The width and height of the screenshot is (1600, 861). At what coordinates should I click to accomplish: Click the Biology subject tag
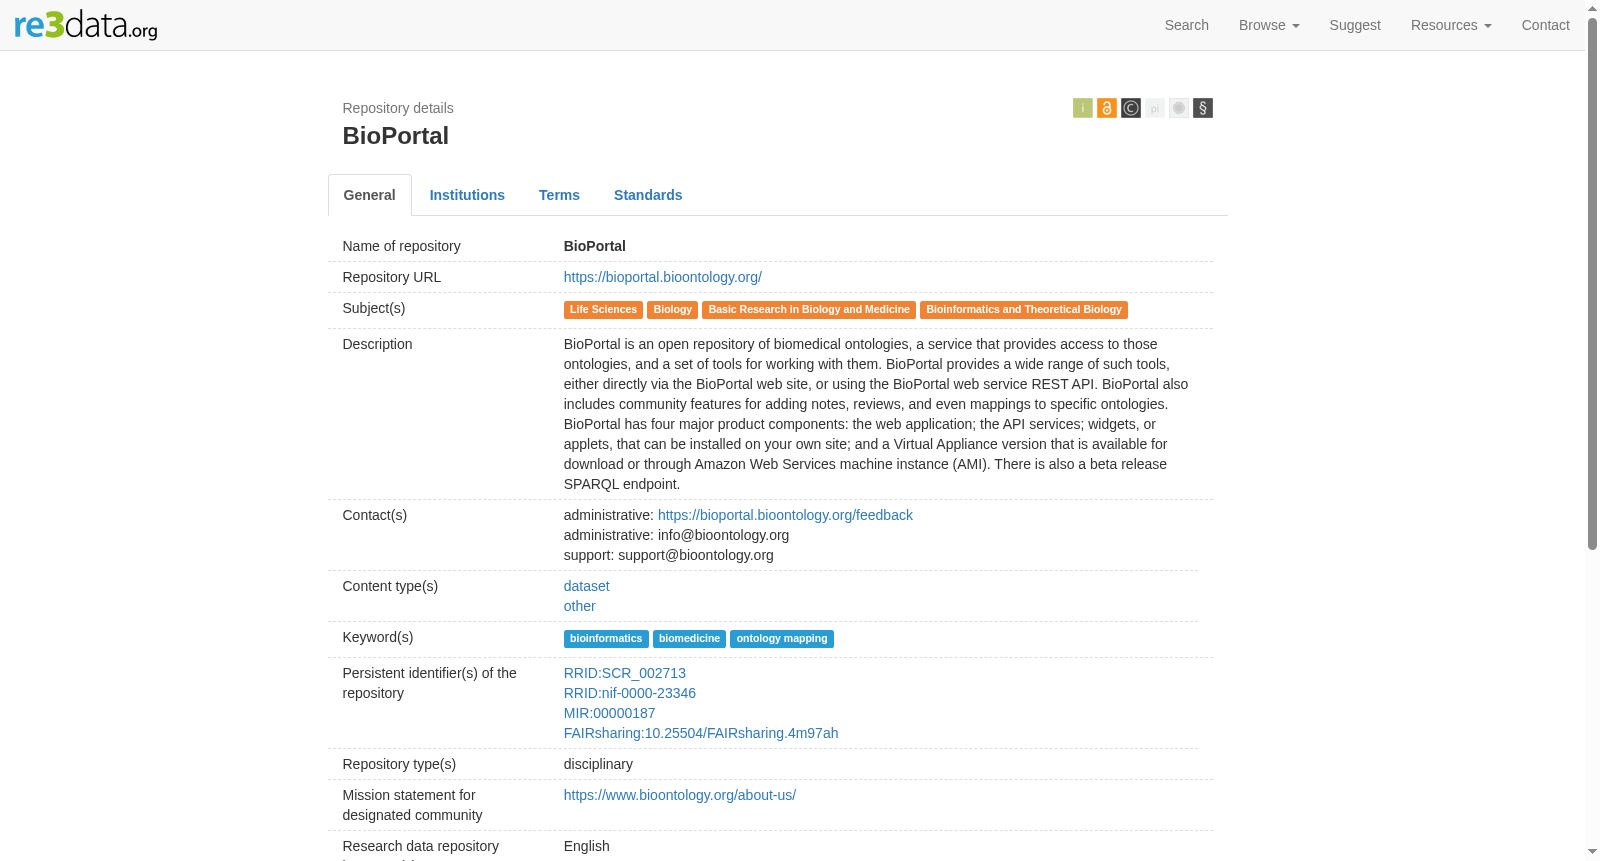(673, 310)
